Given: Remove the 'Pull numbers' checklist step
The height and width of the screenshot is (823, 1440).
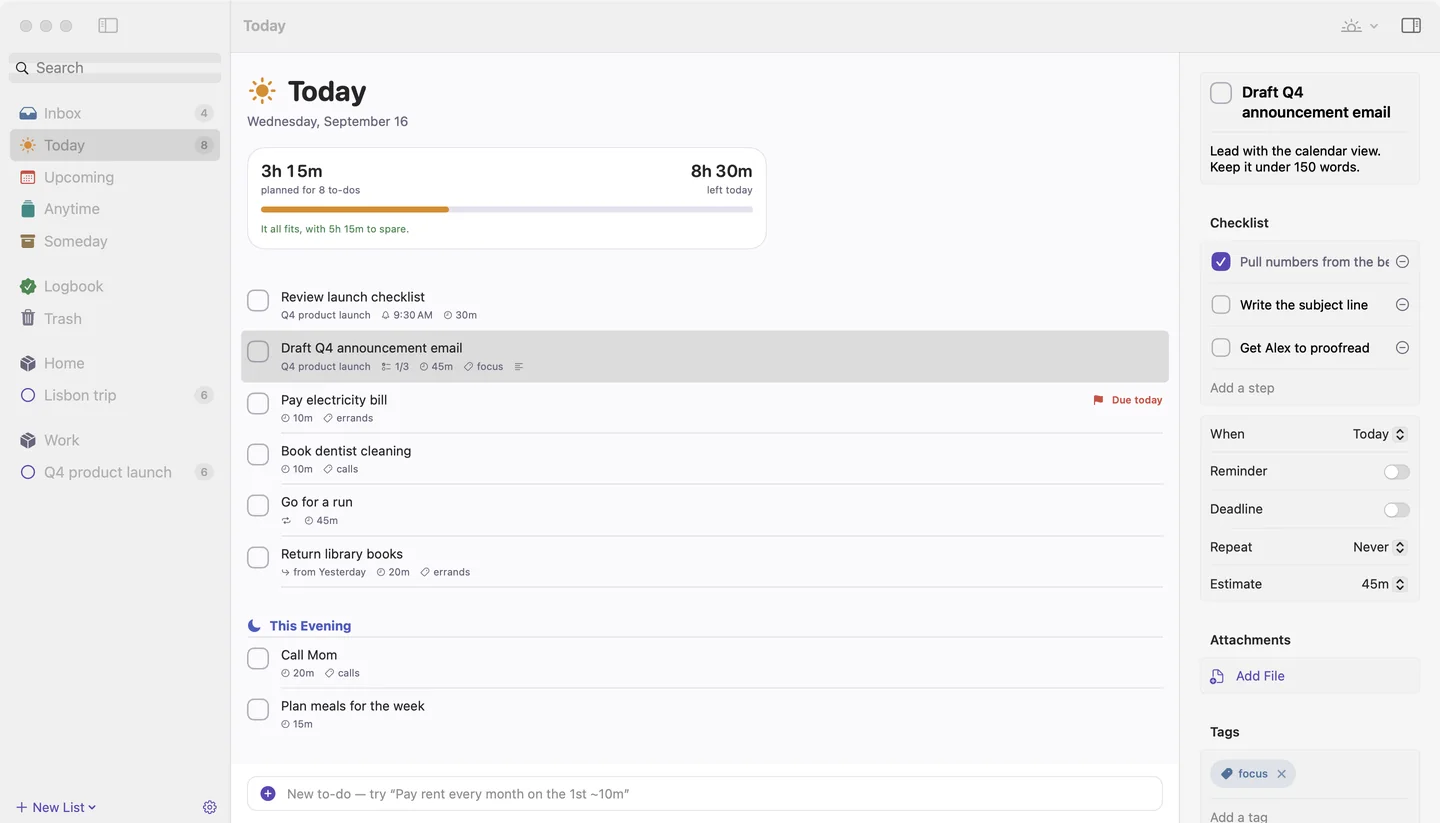Looking at the screenshot, I should [1402, 262].
